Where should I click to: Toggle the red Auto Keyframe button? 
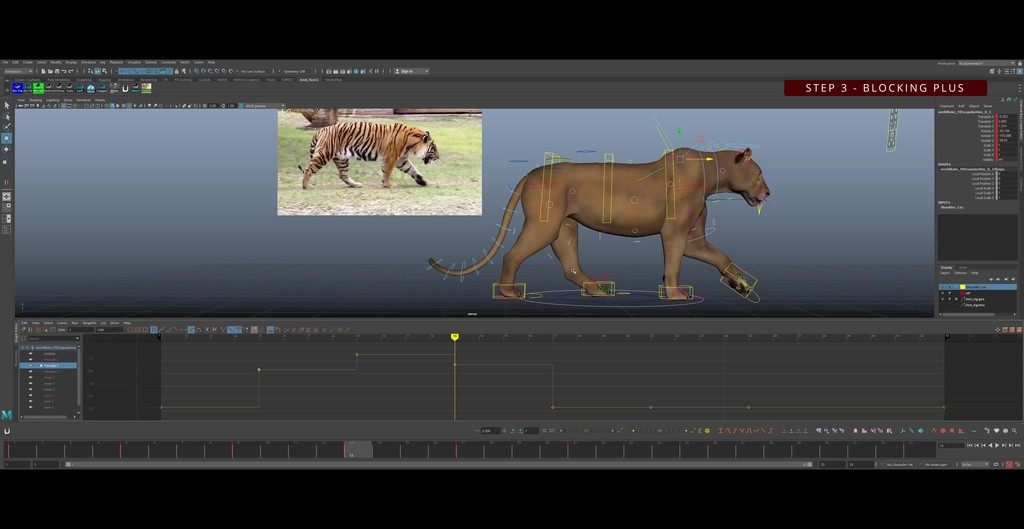point(1009,465)
